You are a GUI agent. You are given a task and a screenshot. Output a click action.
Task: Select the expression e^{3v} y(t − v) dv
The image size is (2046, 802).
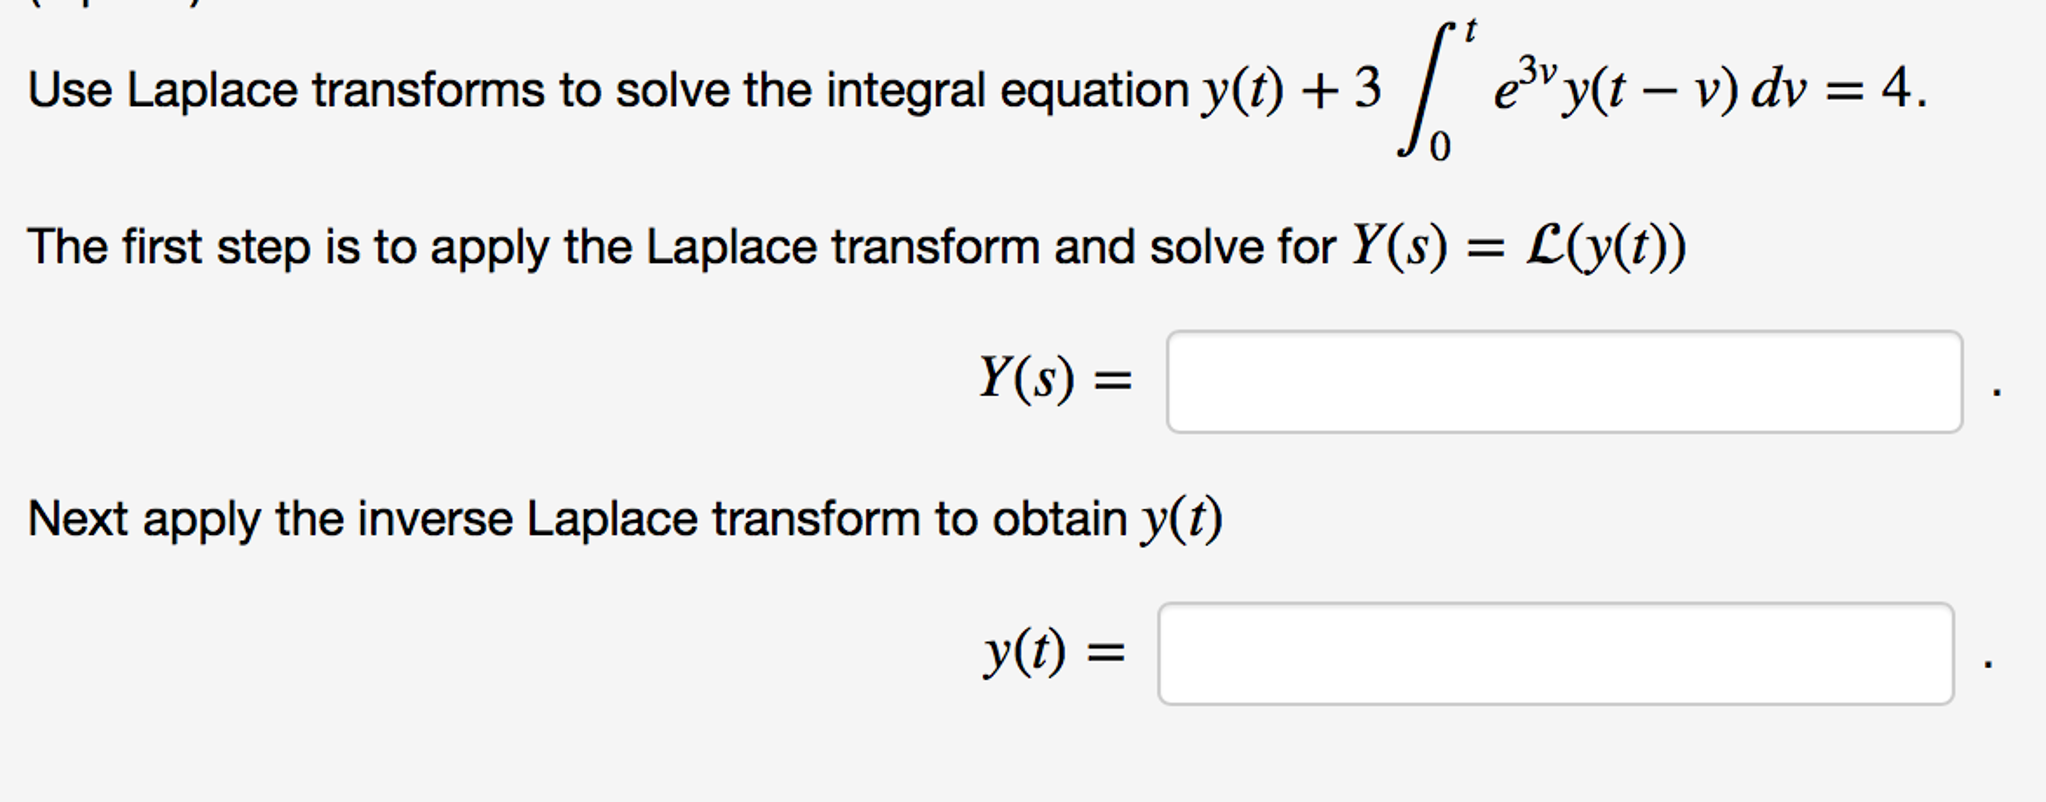1650,90
